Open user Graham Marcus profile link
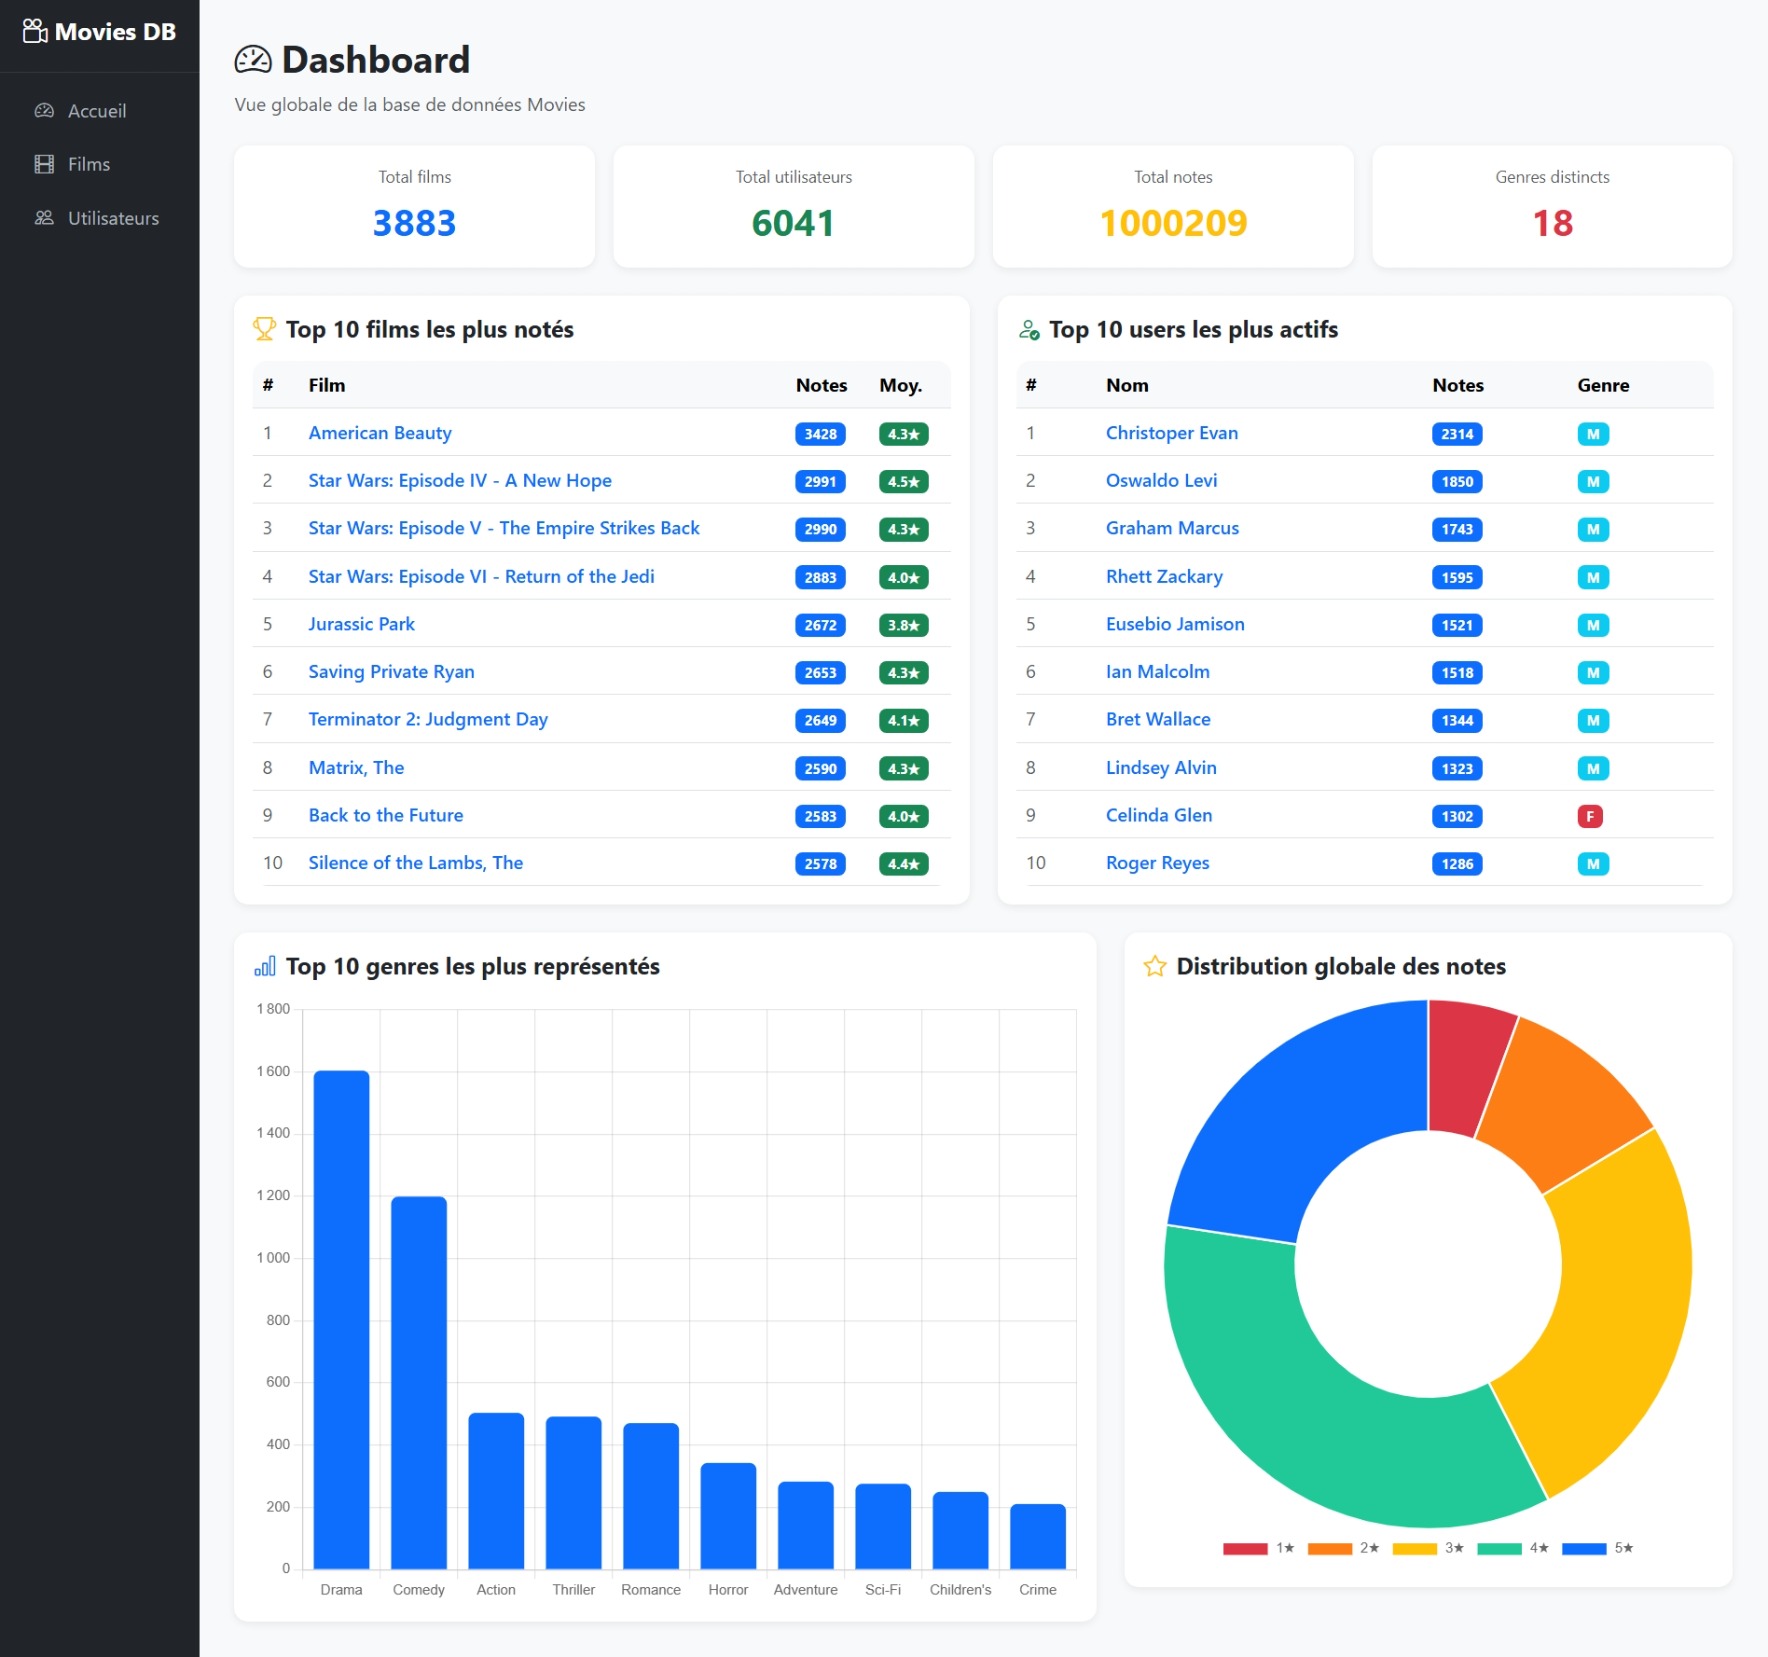The image size is (1768, 1657). (x=1172, y=528)
